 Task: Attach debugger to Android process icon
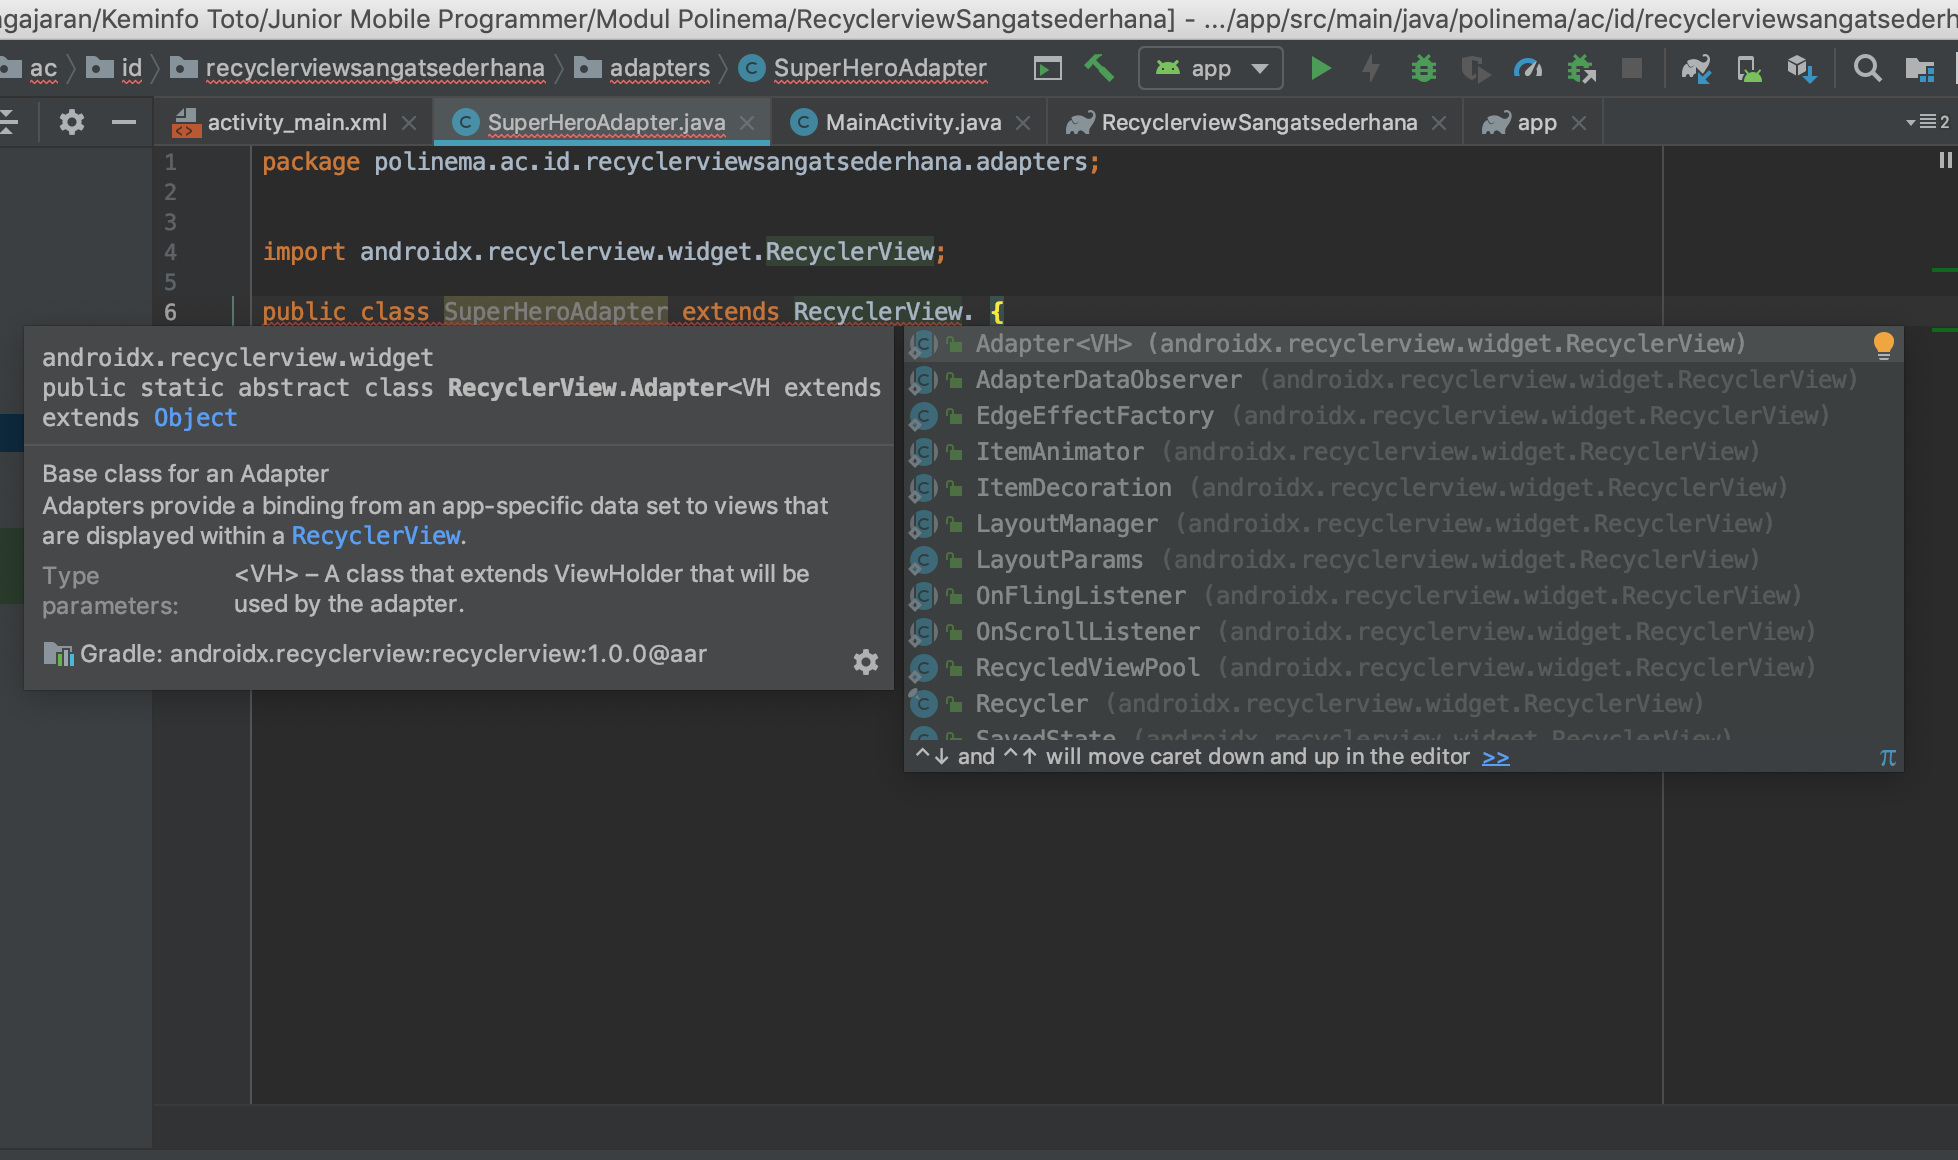1581,68
